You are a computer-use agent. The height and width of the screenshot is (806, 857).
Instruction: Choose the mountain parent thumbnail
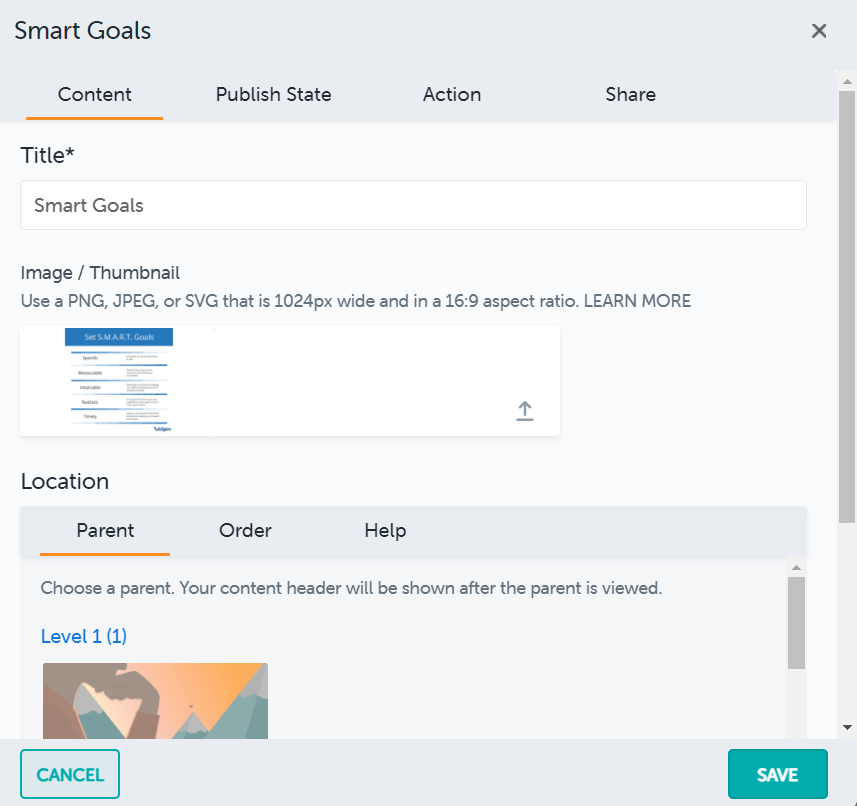click(155, 700)
